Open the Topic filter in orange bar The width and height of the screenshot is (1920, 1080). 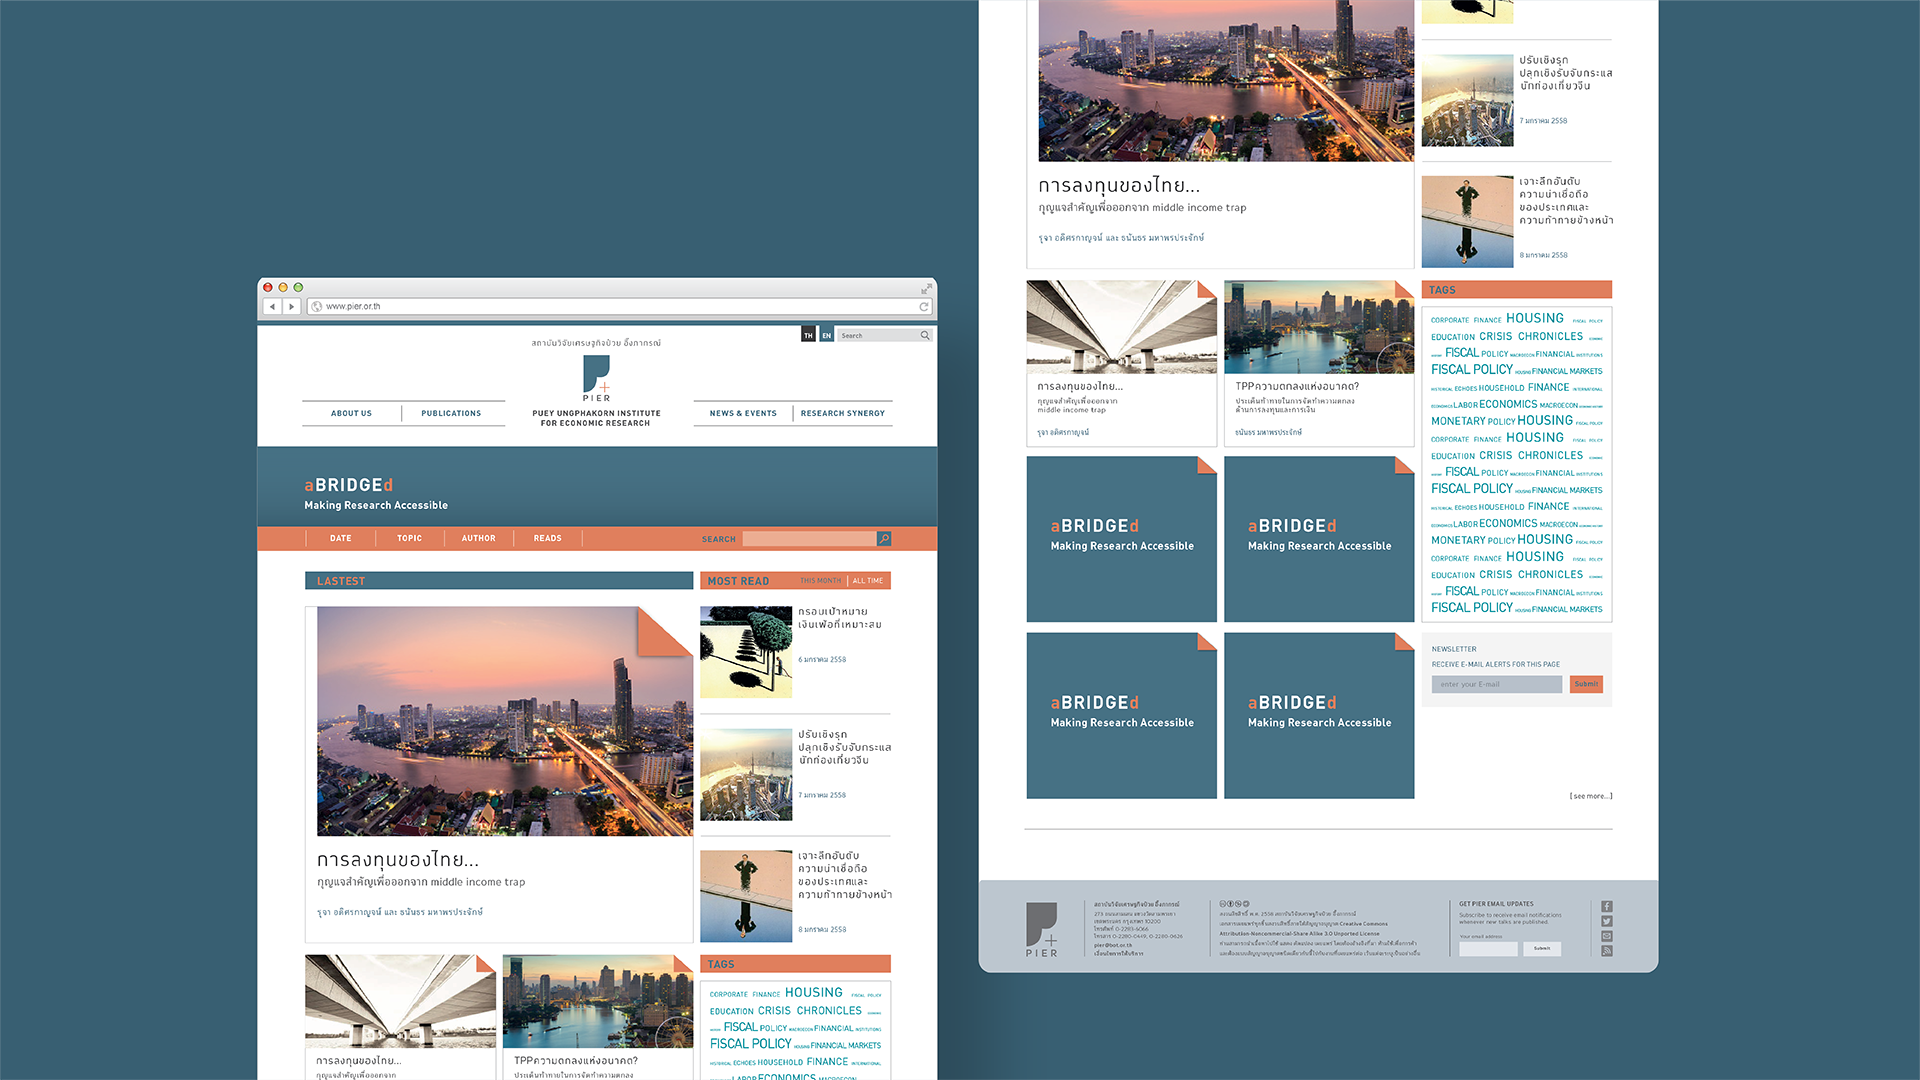click(x=409, y=539)
